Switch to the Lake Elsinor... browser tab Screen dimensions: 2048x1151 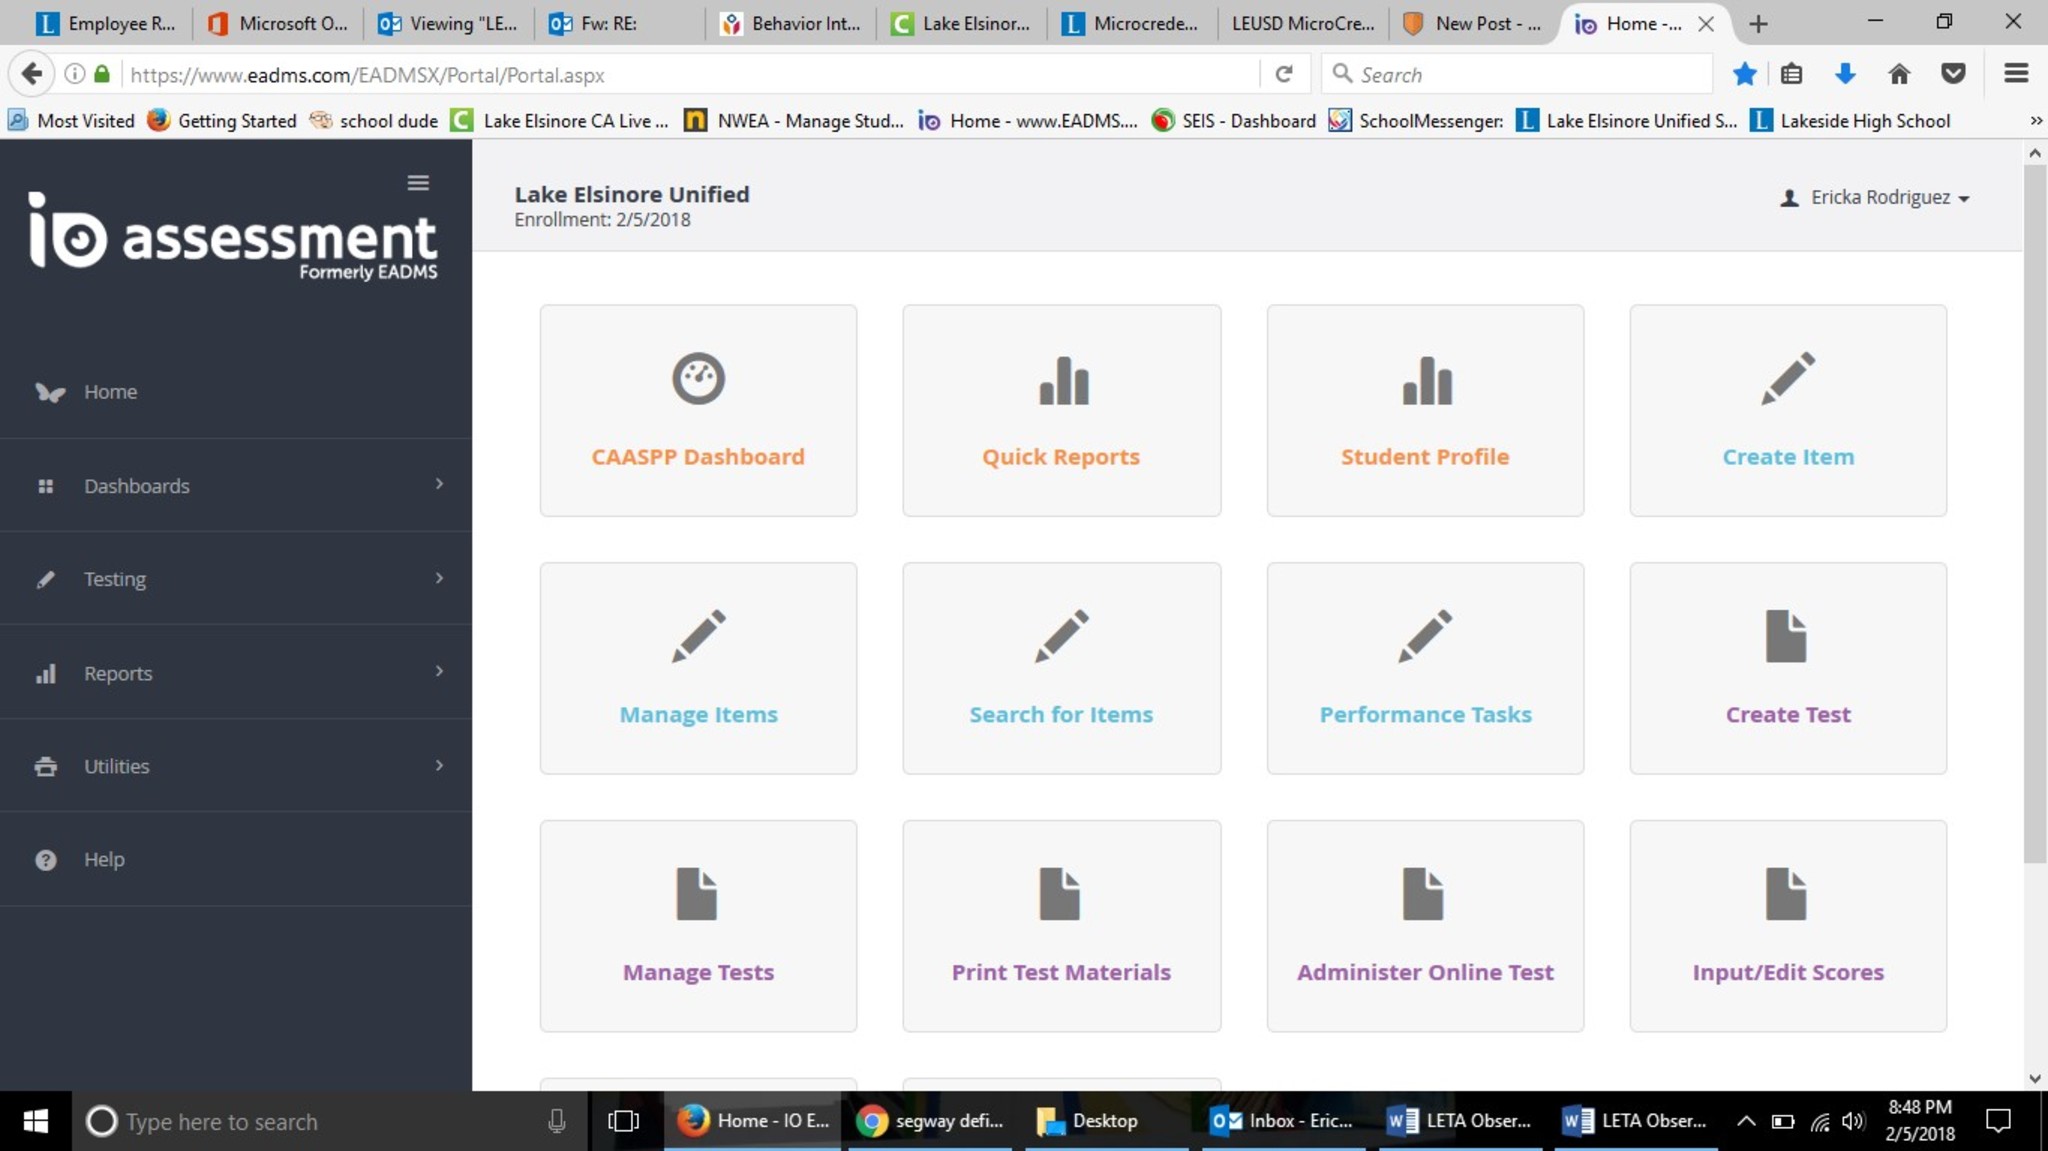[x=961, y=23]
